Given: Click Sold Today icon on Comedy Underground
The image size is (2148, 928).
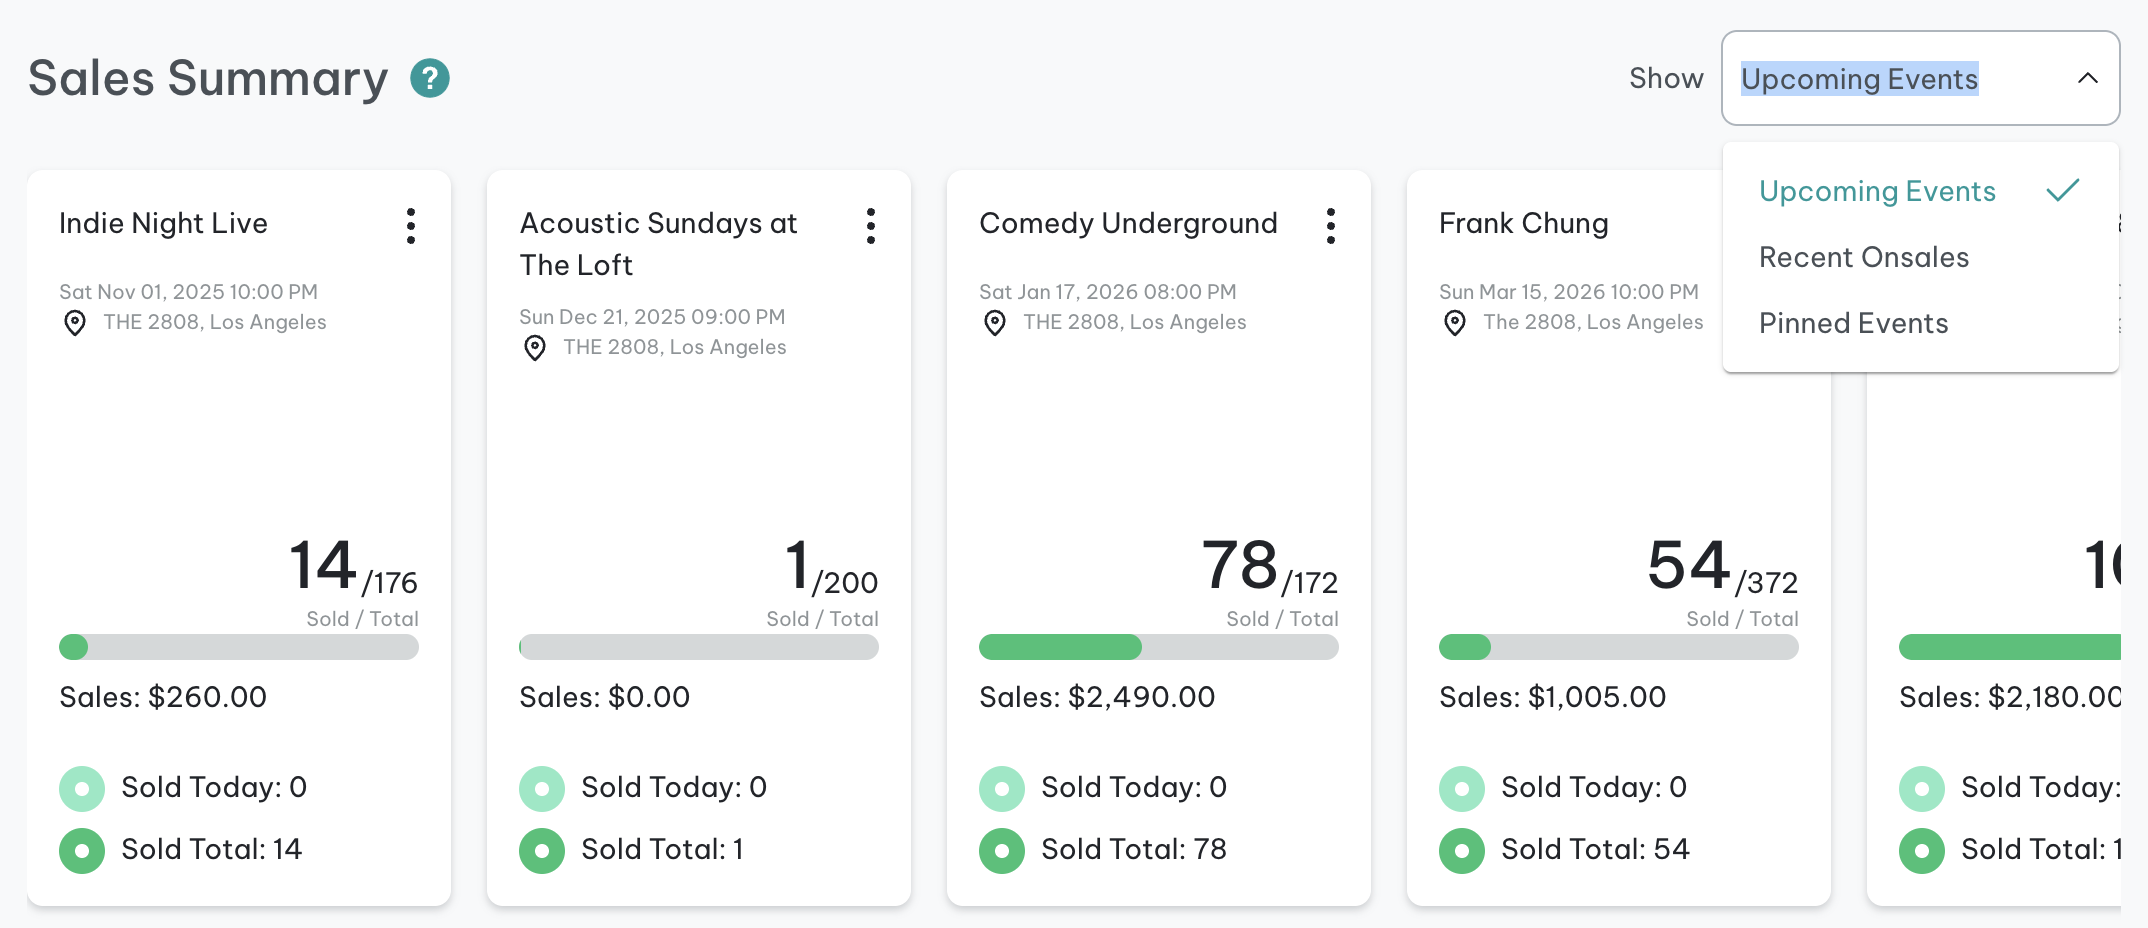Looking at the screenshot, I should 1002,789.
